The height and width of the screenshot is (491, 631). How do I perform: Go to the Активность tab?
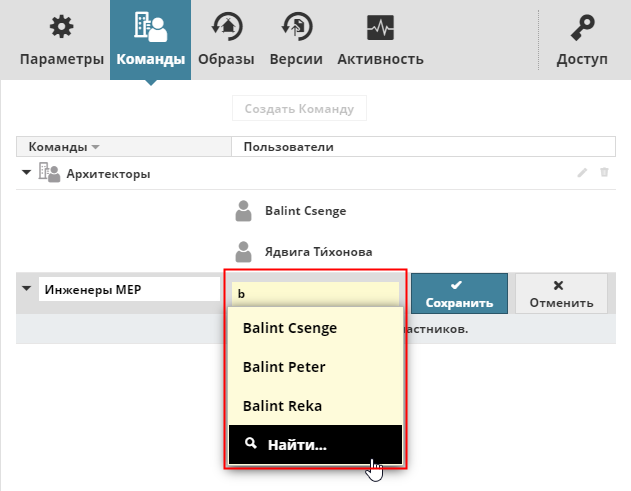tap(380, 40)
